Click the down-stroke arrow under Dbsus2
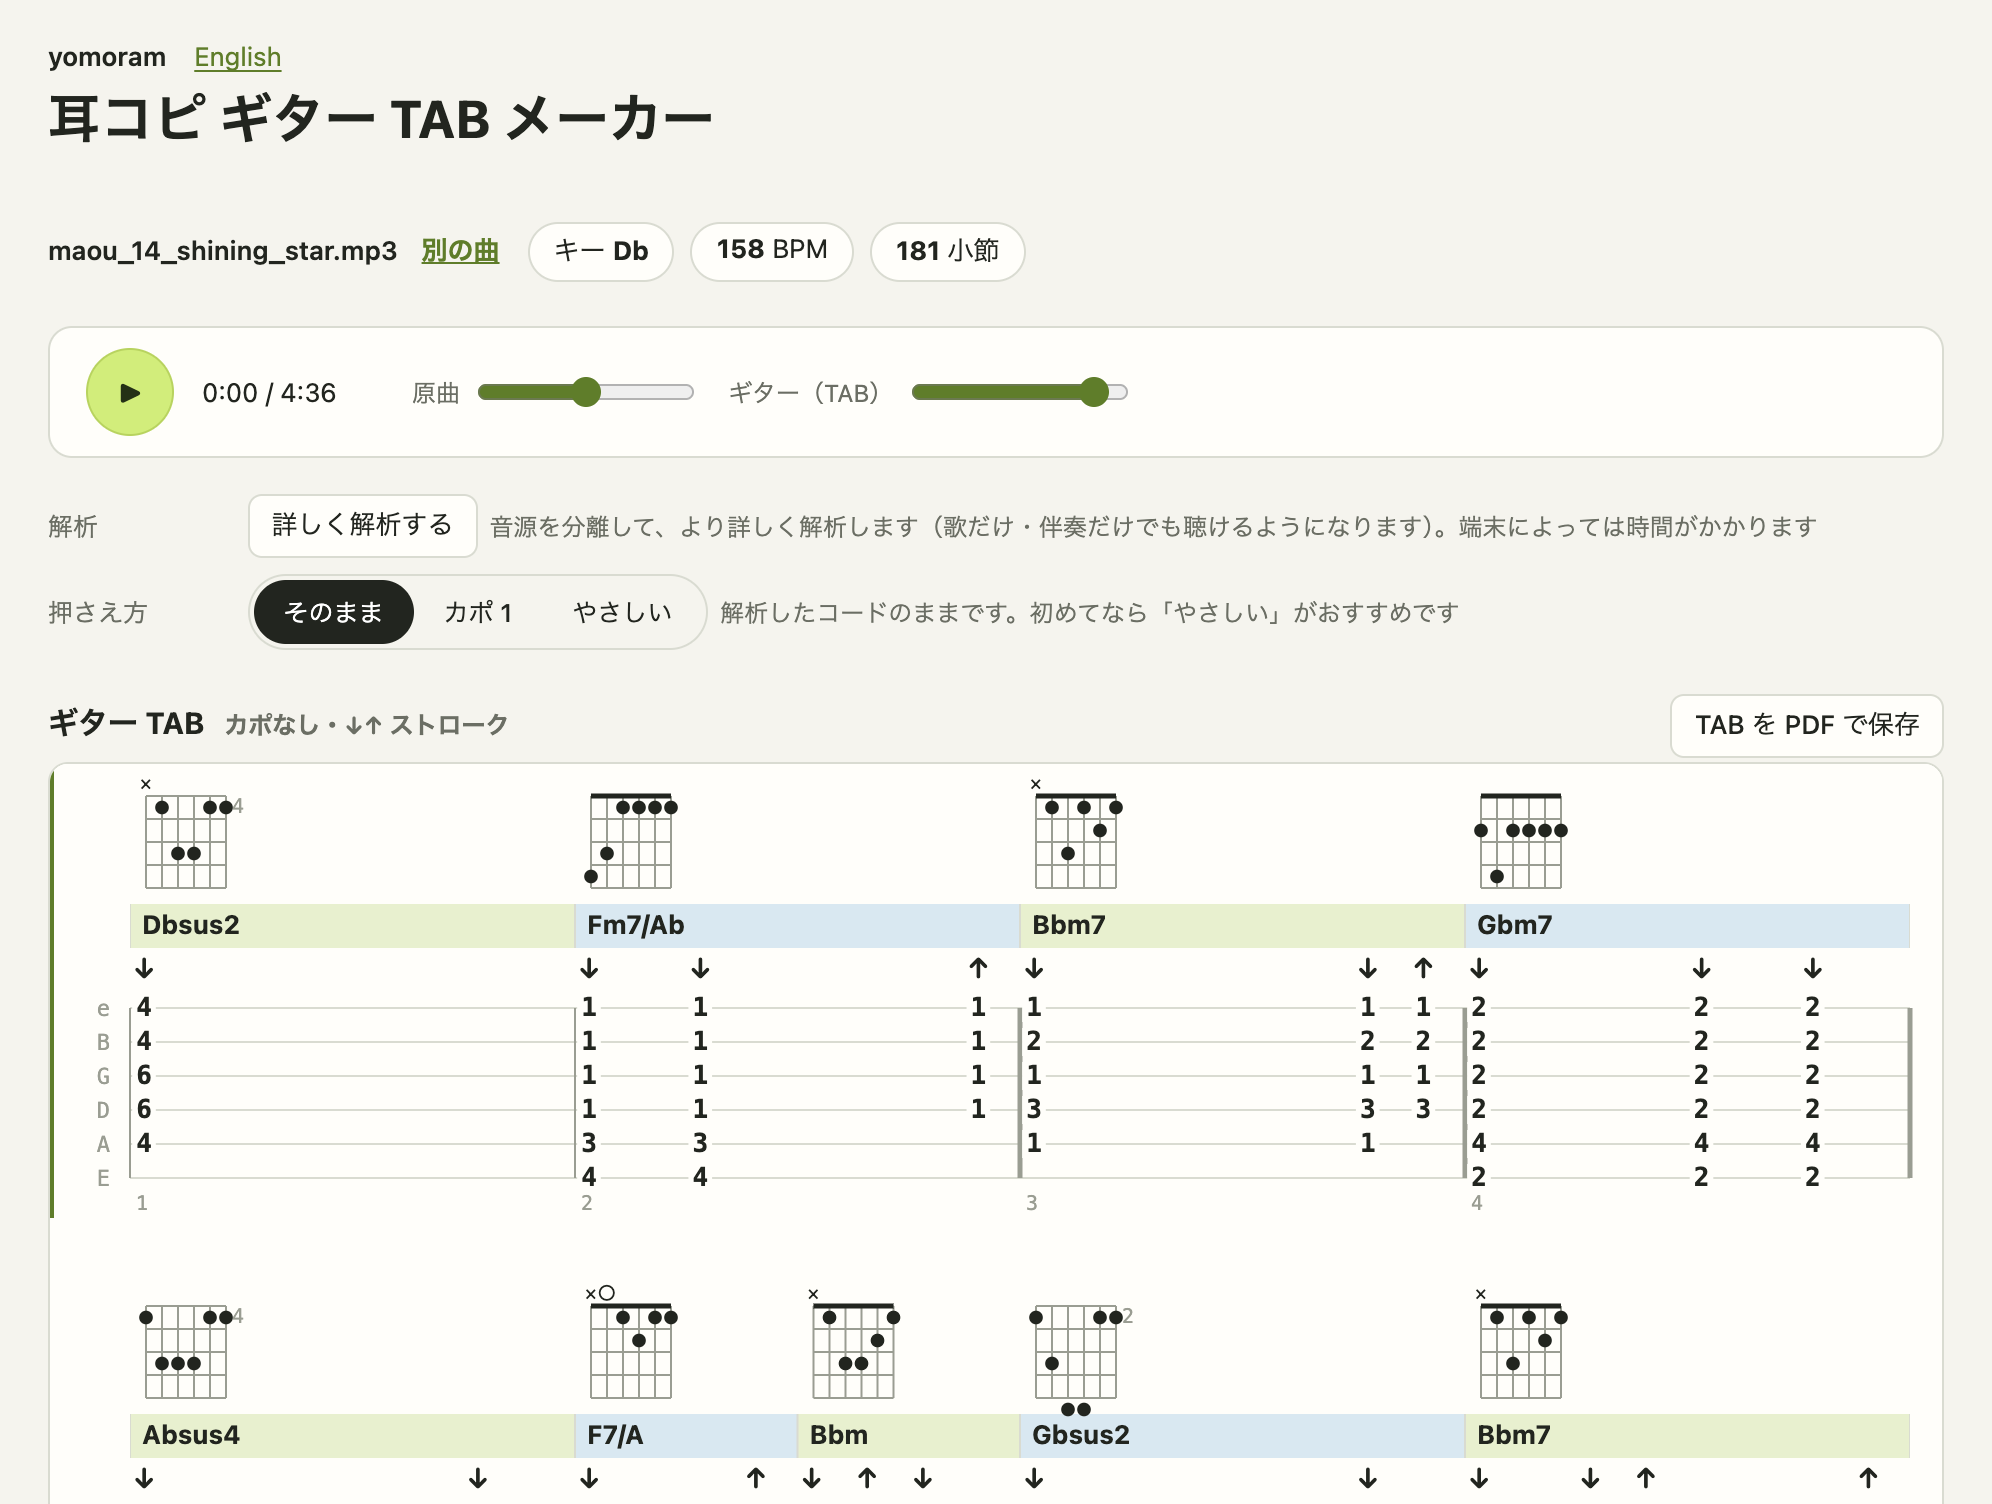The width and height of the screenshot is (1992, 1504). coord(144,968)
